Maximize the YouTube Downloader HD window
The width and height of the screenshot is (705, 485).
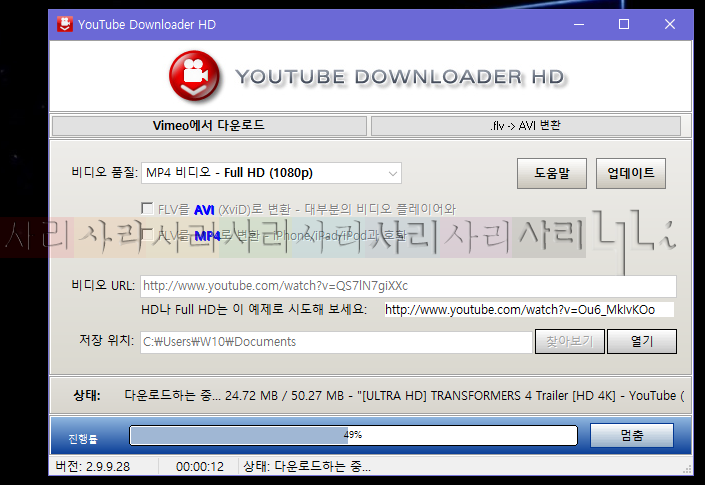pyautogui.click(x=624, y=24)
